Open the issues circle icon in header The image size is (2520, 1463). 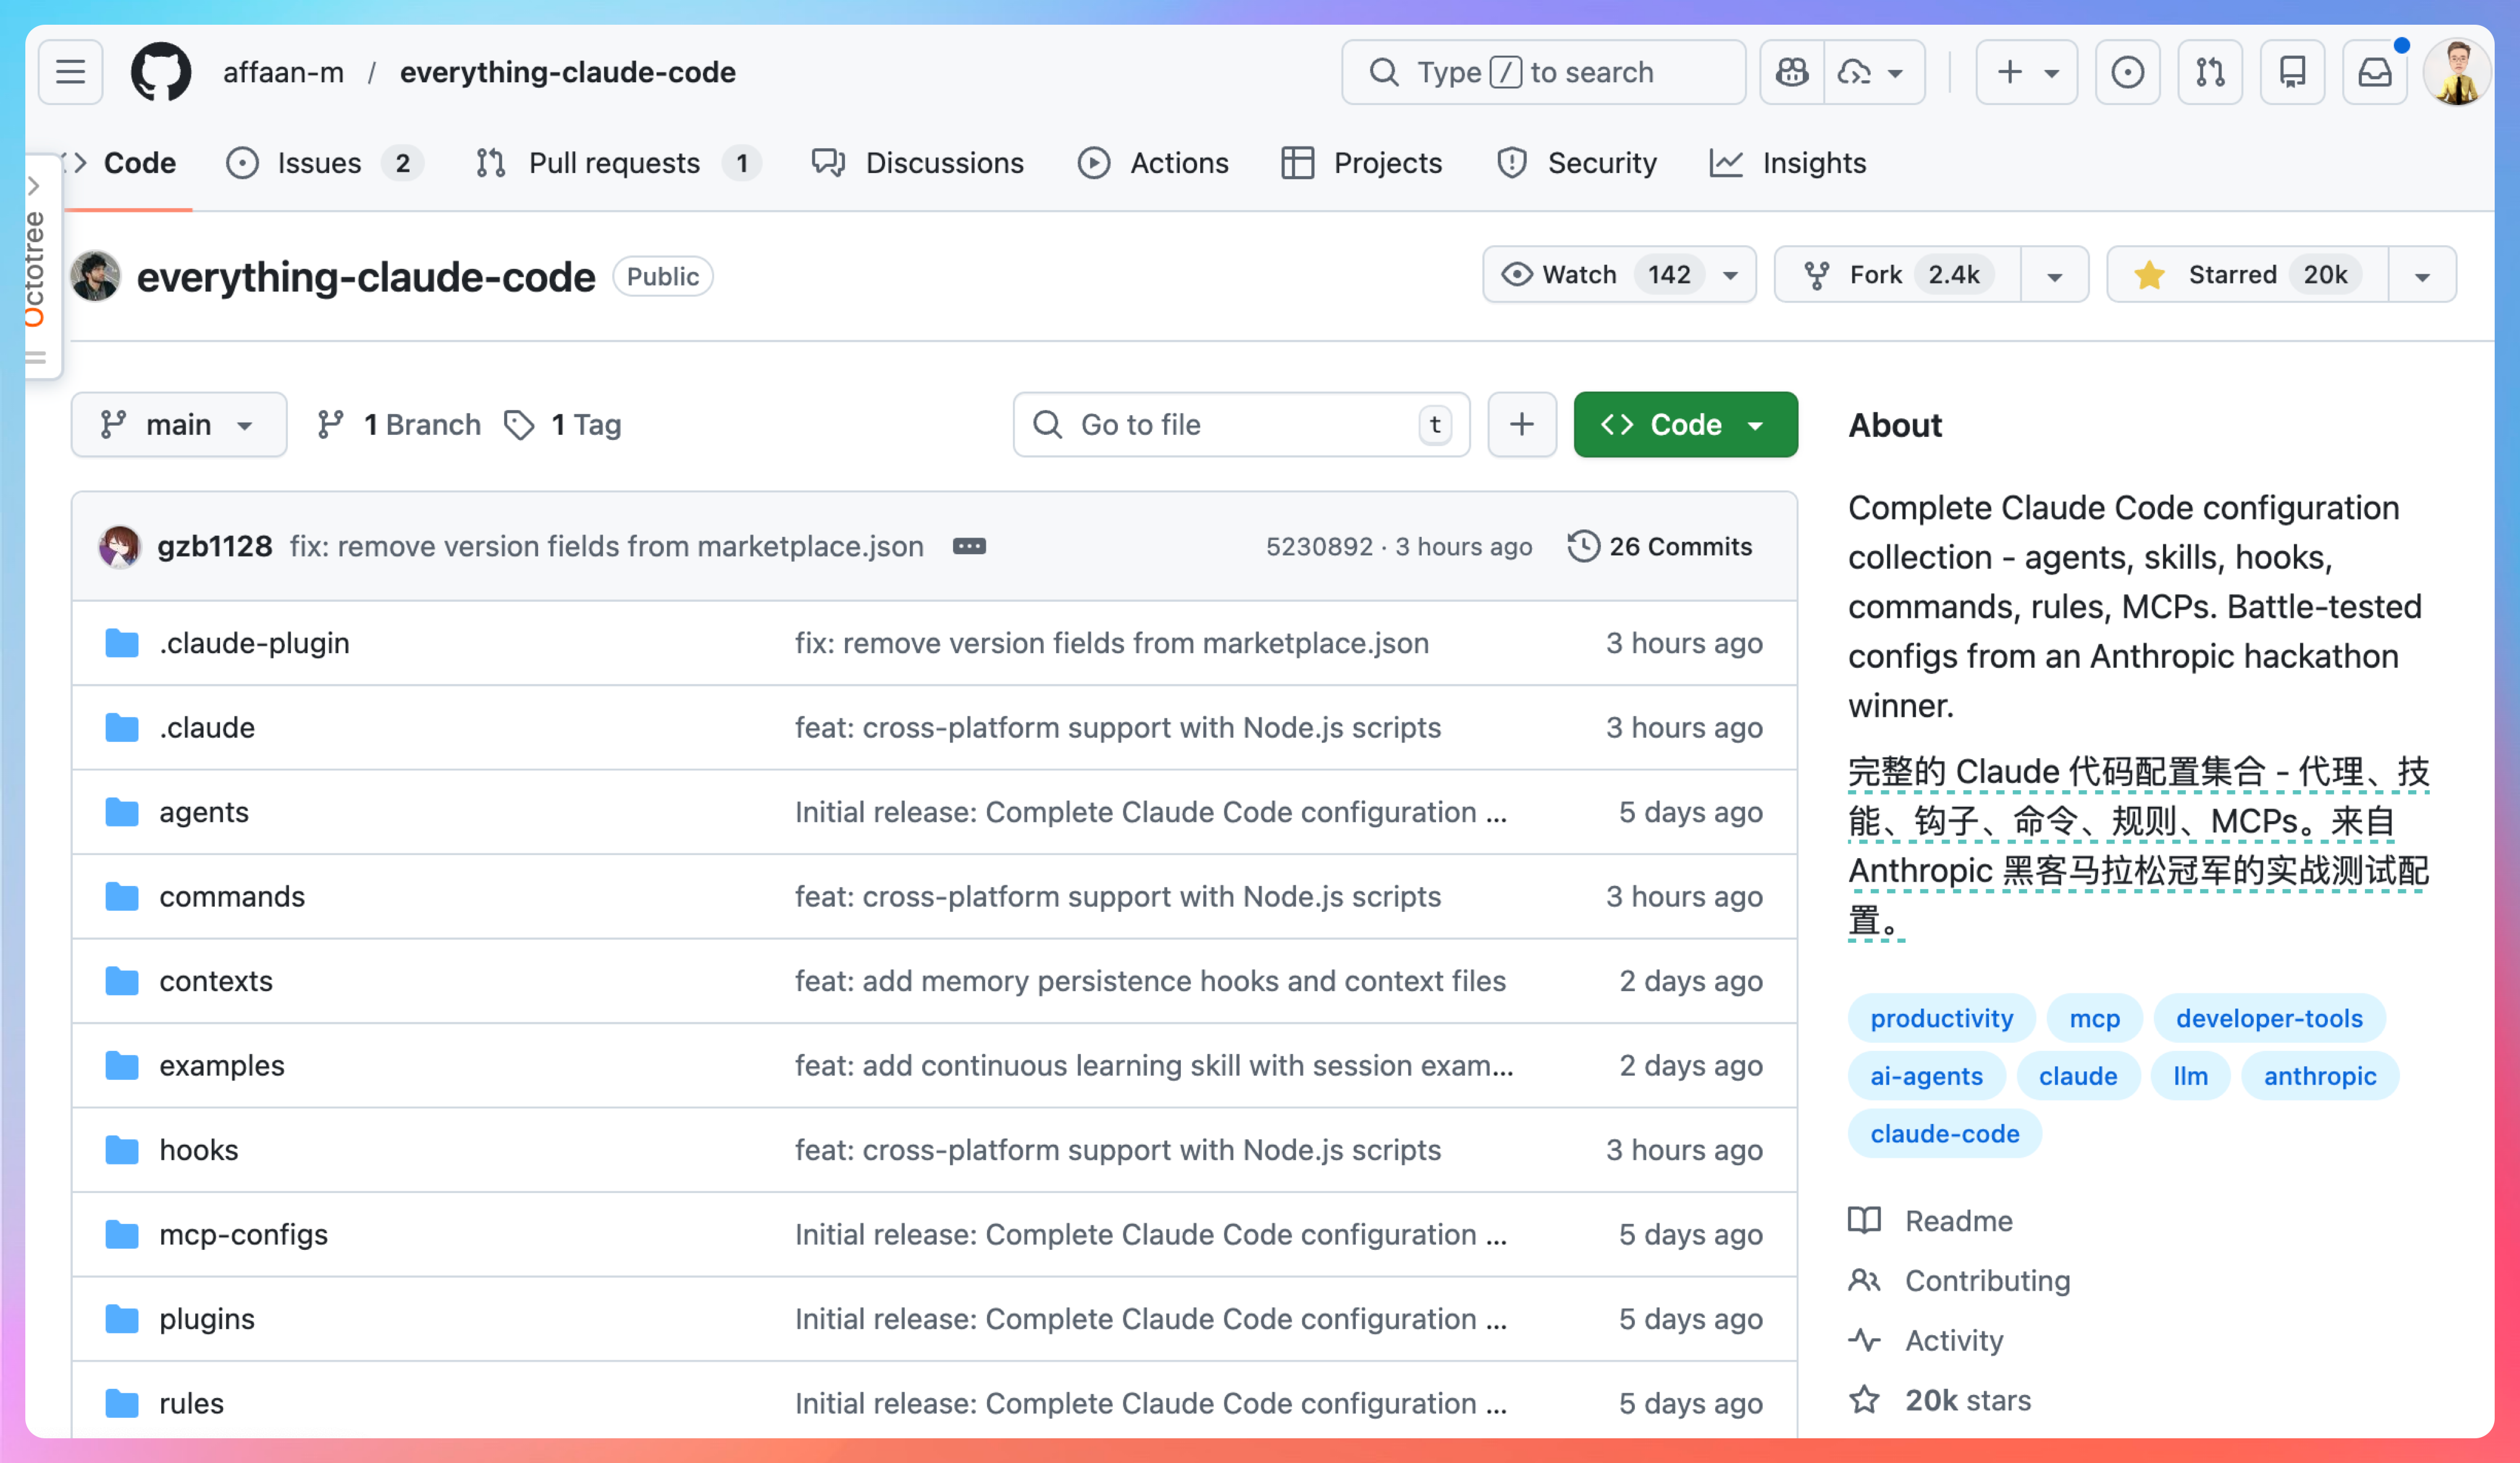point(2127,72)
